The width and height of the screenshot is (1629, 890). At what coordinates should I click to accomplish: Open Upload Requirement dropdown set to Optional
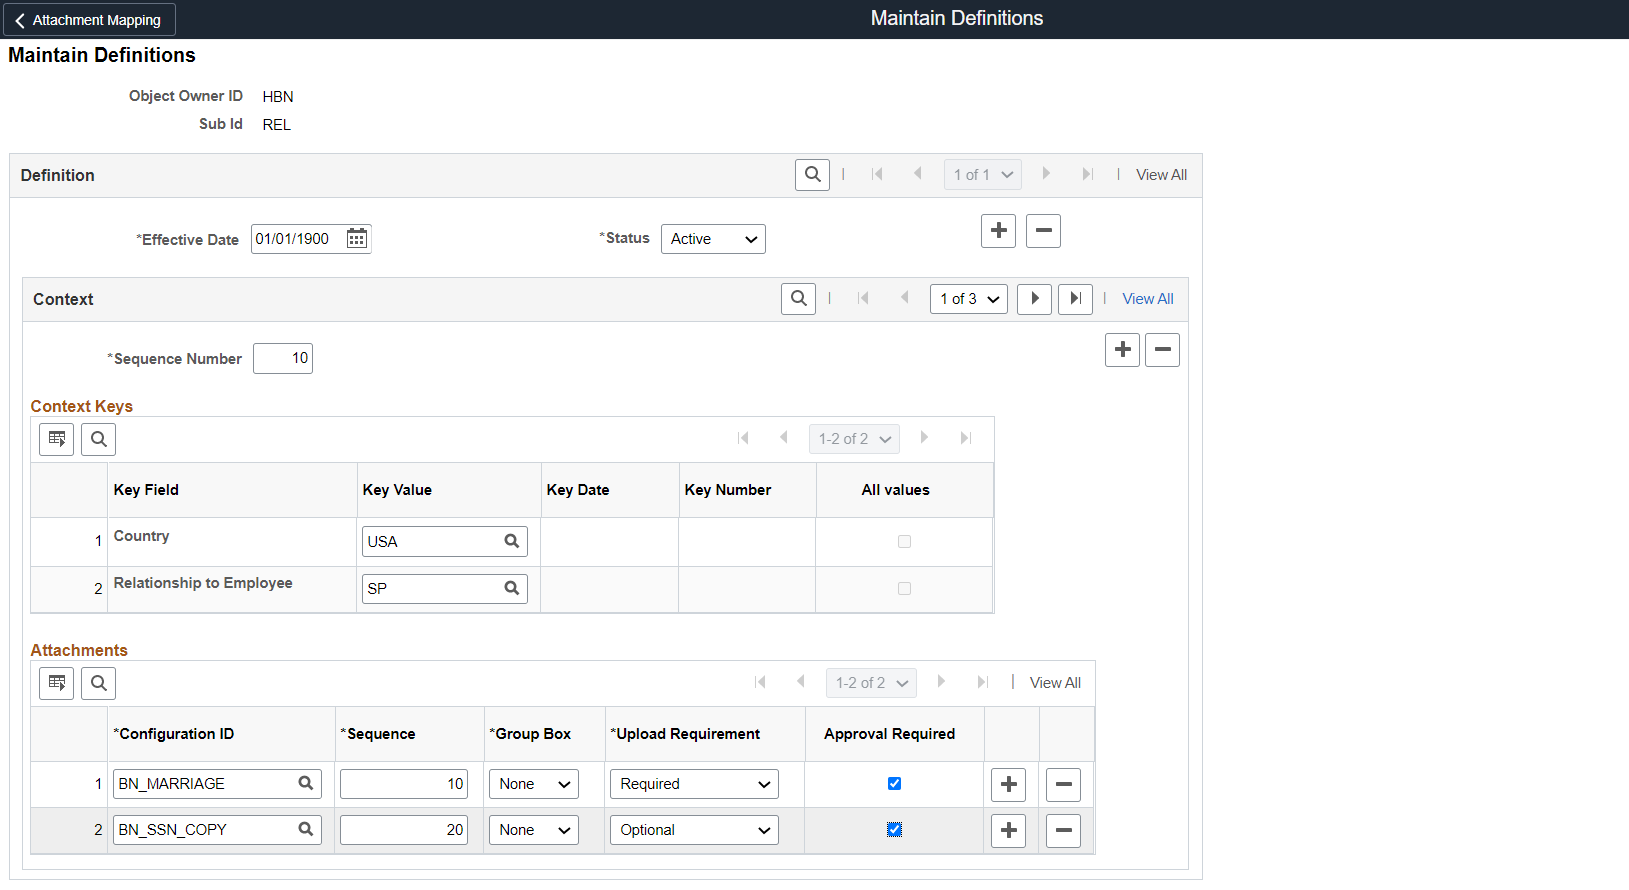pyautogui.click(x=694, y=830)
